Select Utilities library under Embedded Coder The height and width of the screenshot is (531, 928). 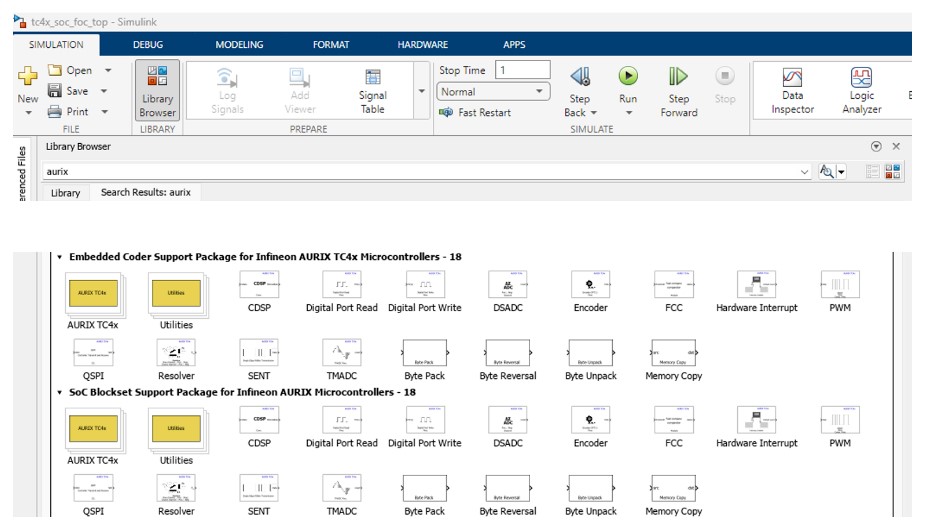[176, 301]
